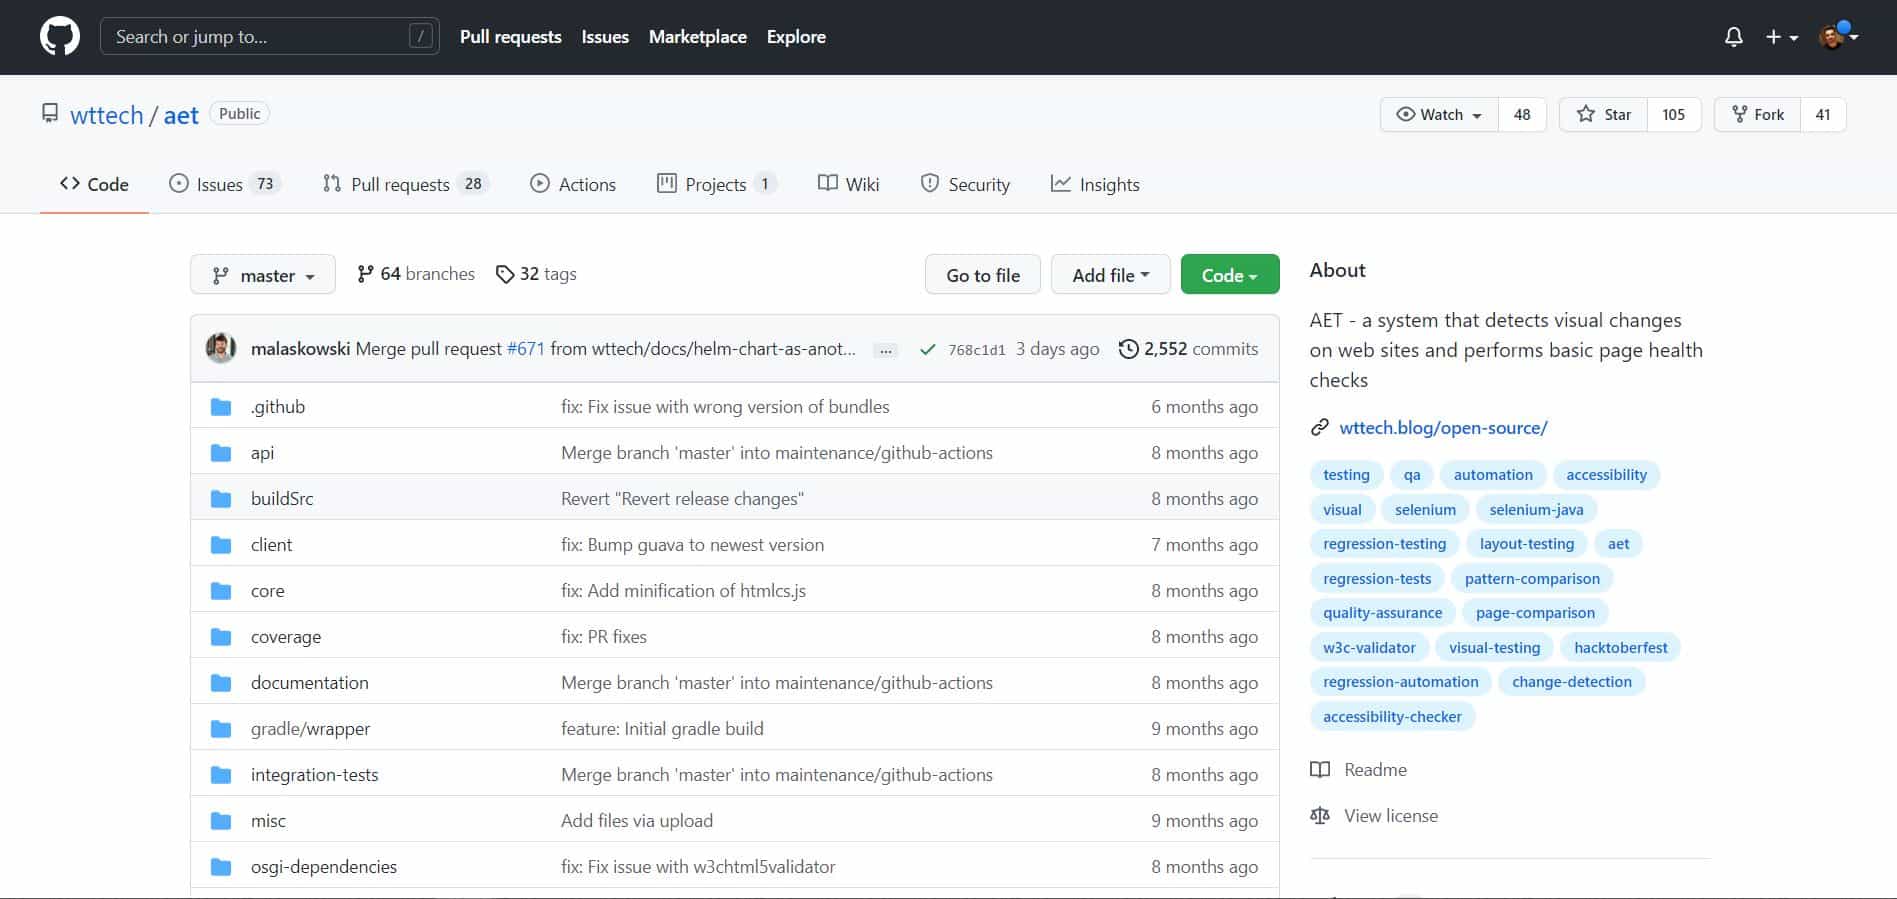Click the 32 tags icon

(x=505, y=274)
